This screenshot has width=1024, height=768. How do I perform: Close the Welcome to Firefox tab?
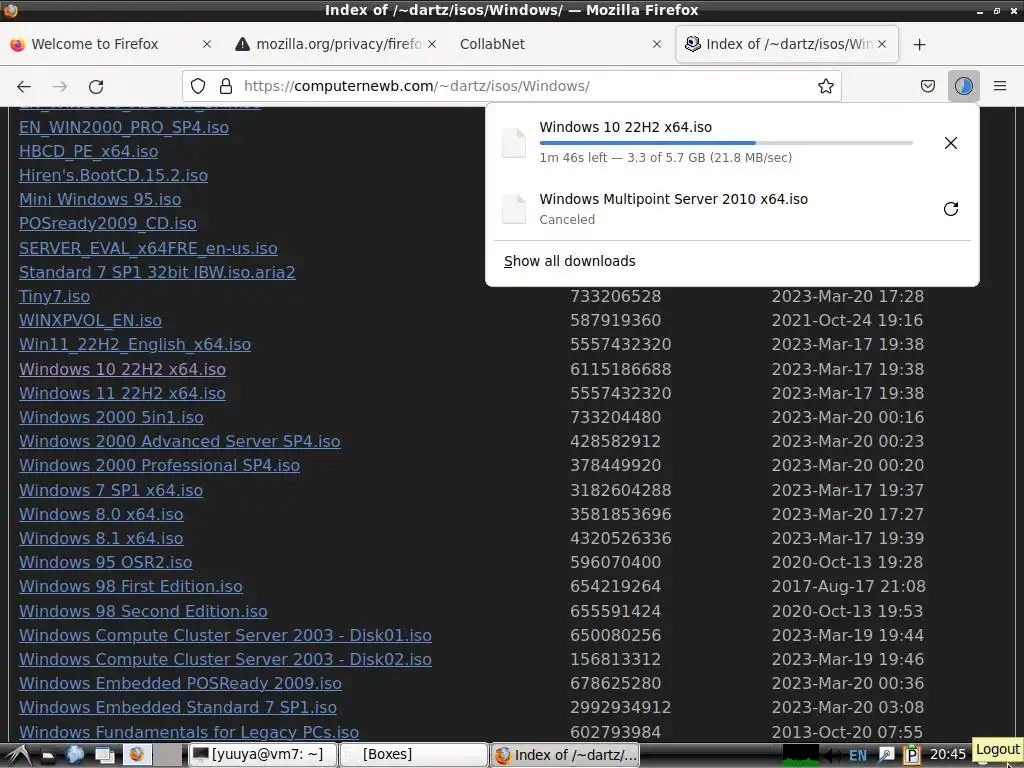(x=206, y=44)
